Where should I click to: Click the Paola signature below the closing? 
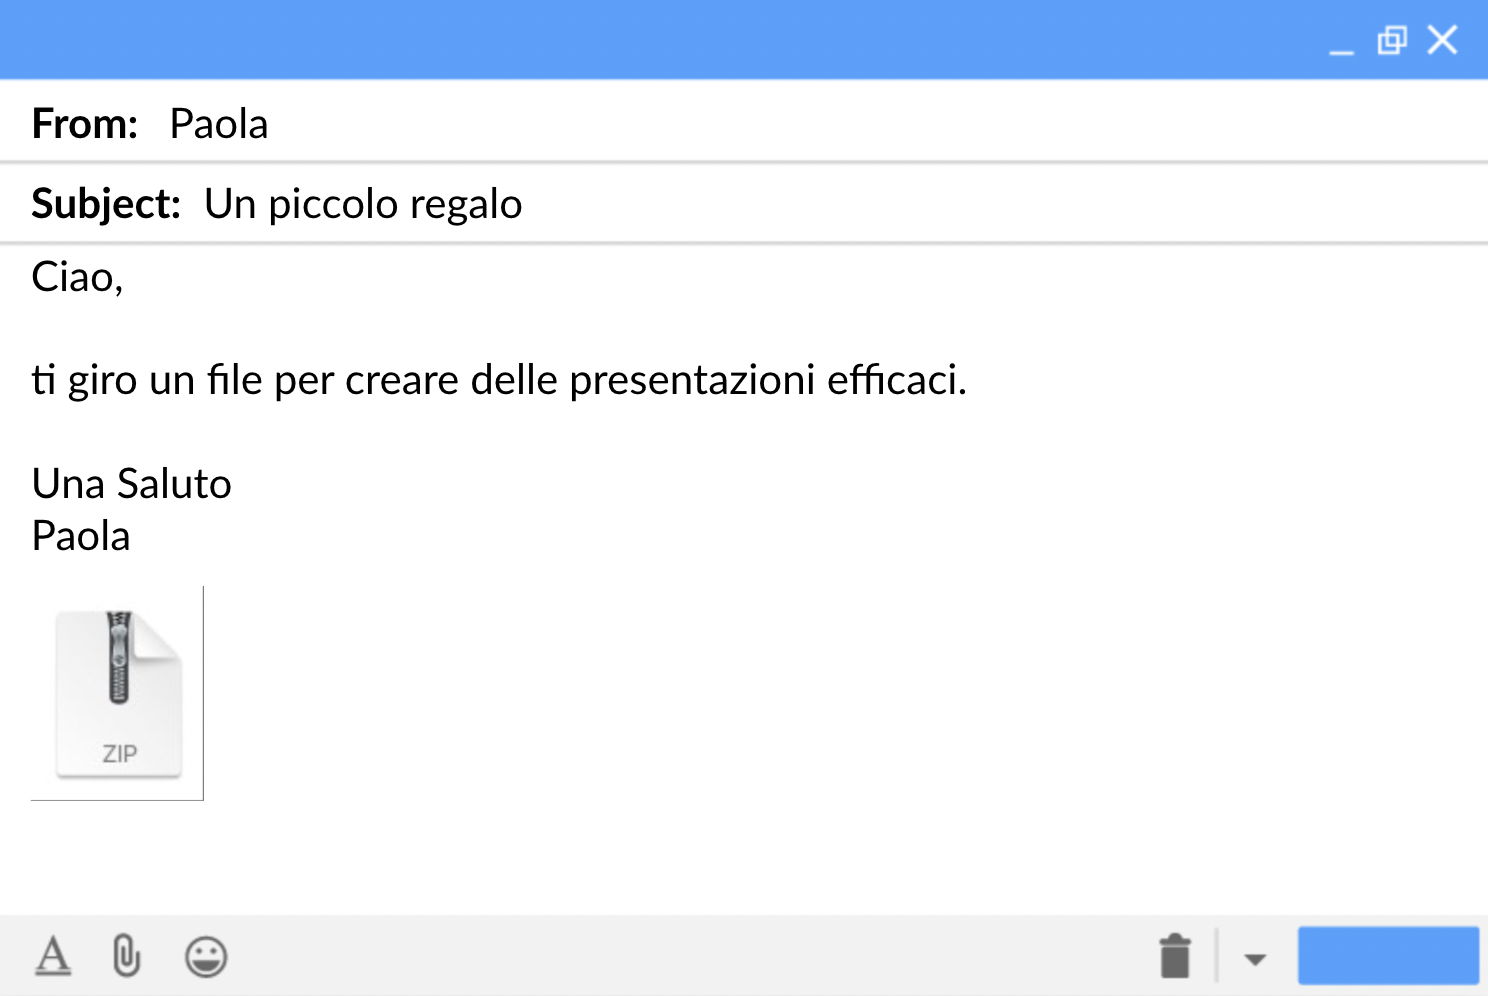click(81, 536)
